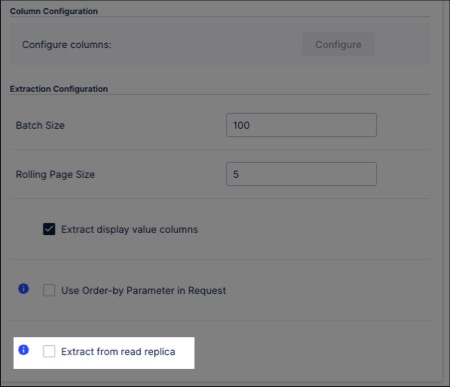
Task: Select the Configure columns label
Action: 67,45
